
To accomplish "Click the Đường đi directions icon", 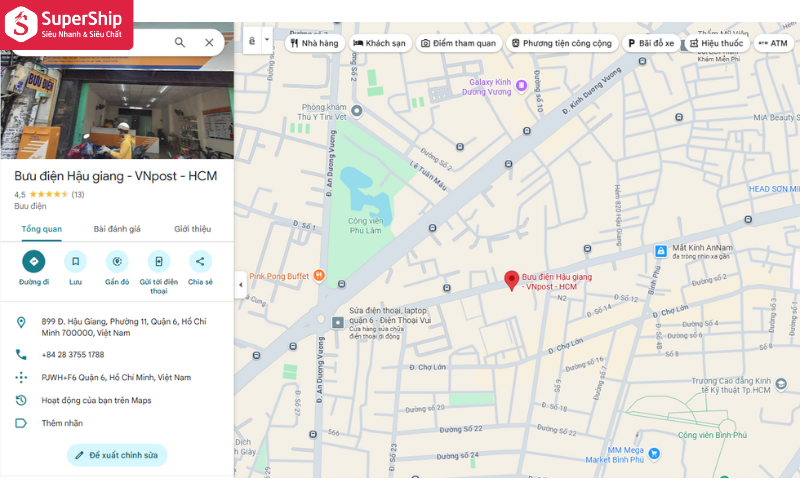I will tap(34, 262).
